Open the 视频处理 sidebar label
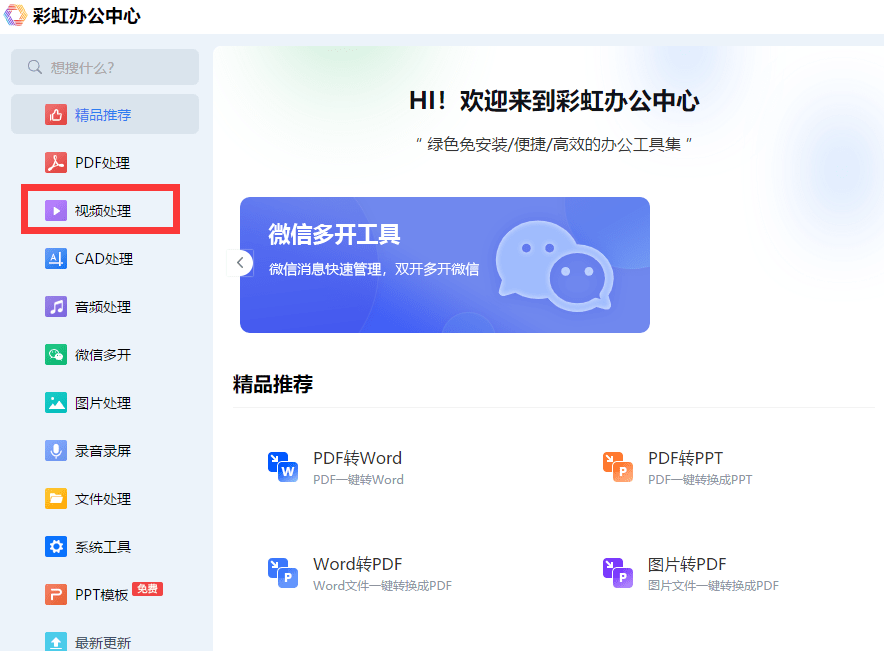This screenshot has width=884, height=651. click(x=103, y=211)
